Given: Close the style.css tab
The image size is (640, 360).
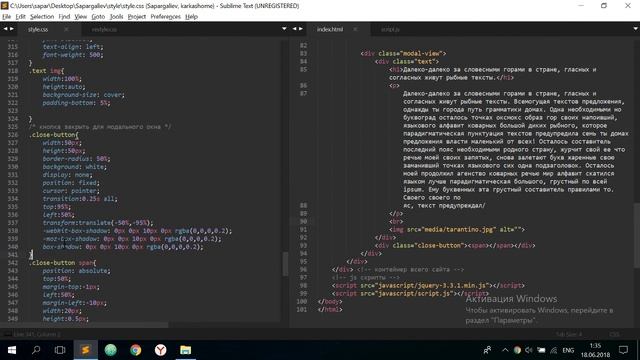Looking at the screenshot, I should pyautogui.click(x=66, y=29).
